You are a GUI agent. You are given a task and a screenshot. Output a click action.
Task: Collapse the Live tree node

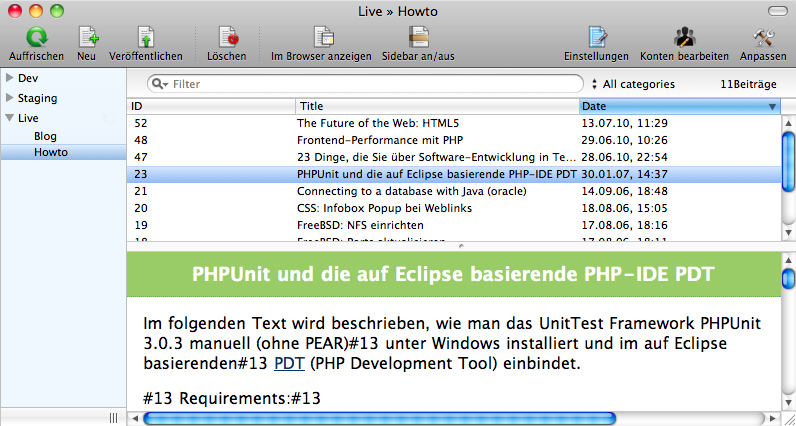(9, 118)
